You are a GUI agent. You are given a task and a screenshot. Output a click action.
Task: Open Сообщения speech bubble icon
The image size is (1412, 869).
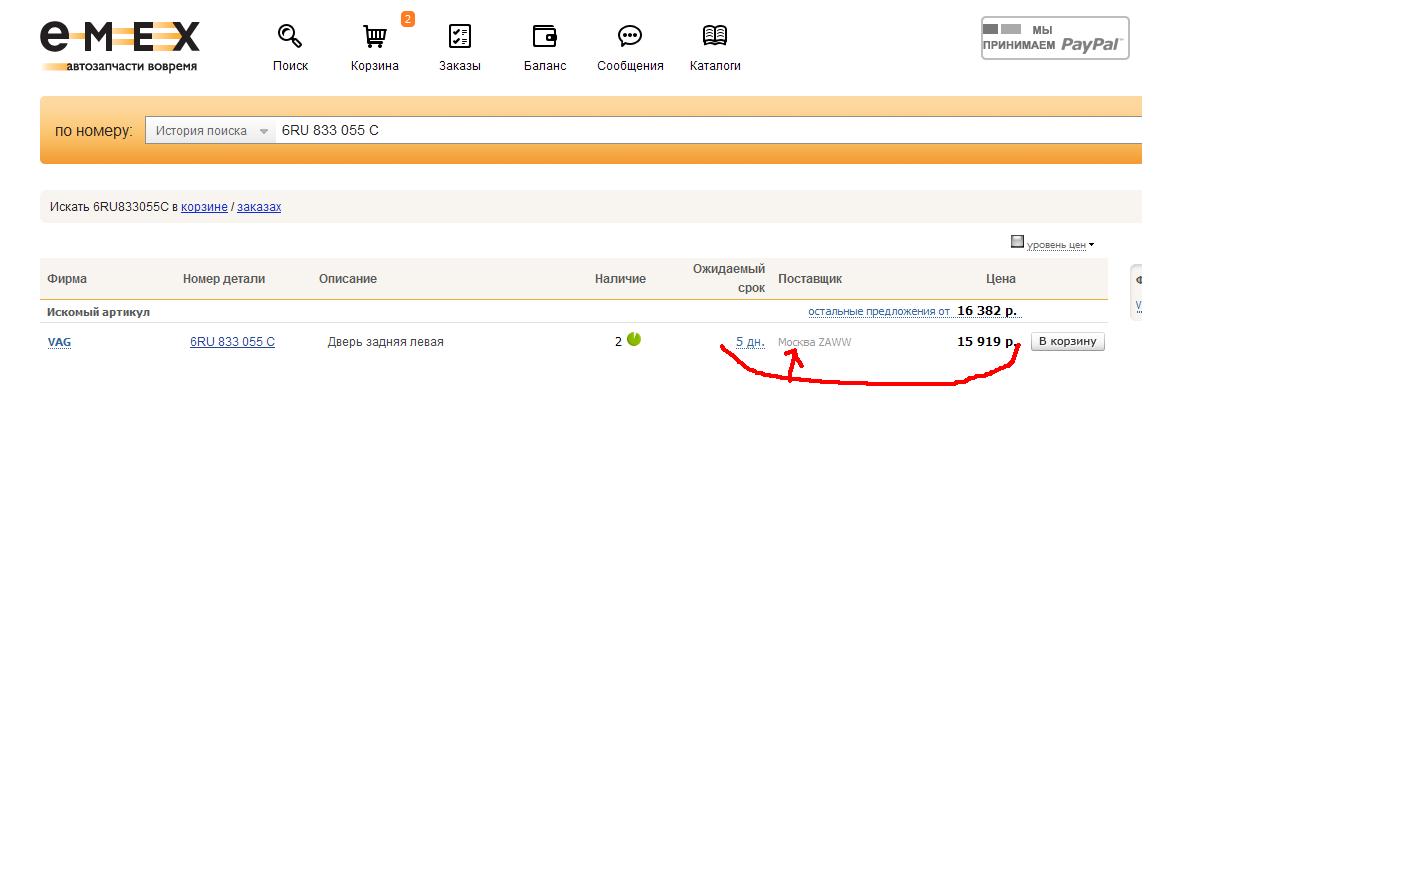tap(630, 37)
